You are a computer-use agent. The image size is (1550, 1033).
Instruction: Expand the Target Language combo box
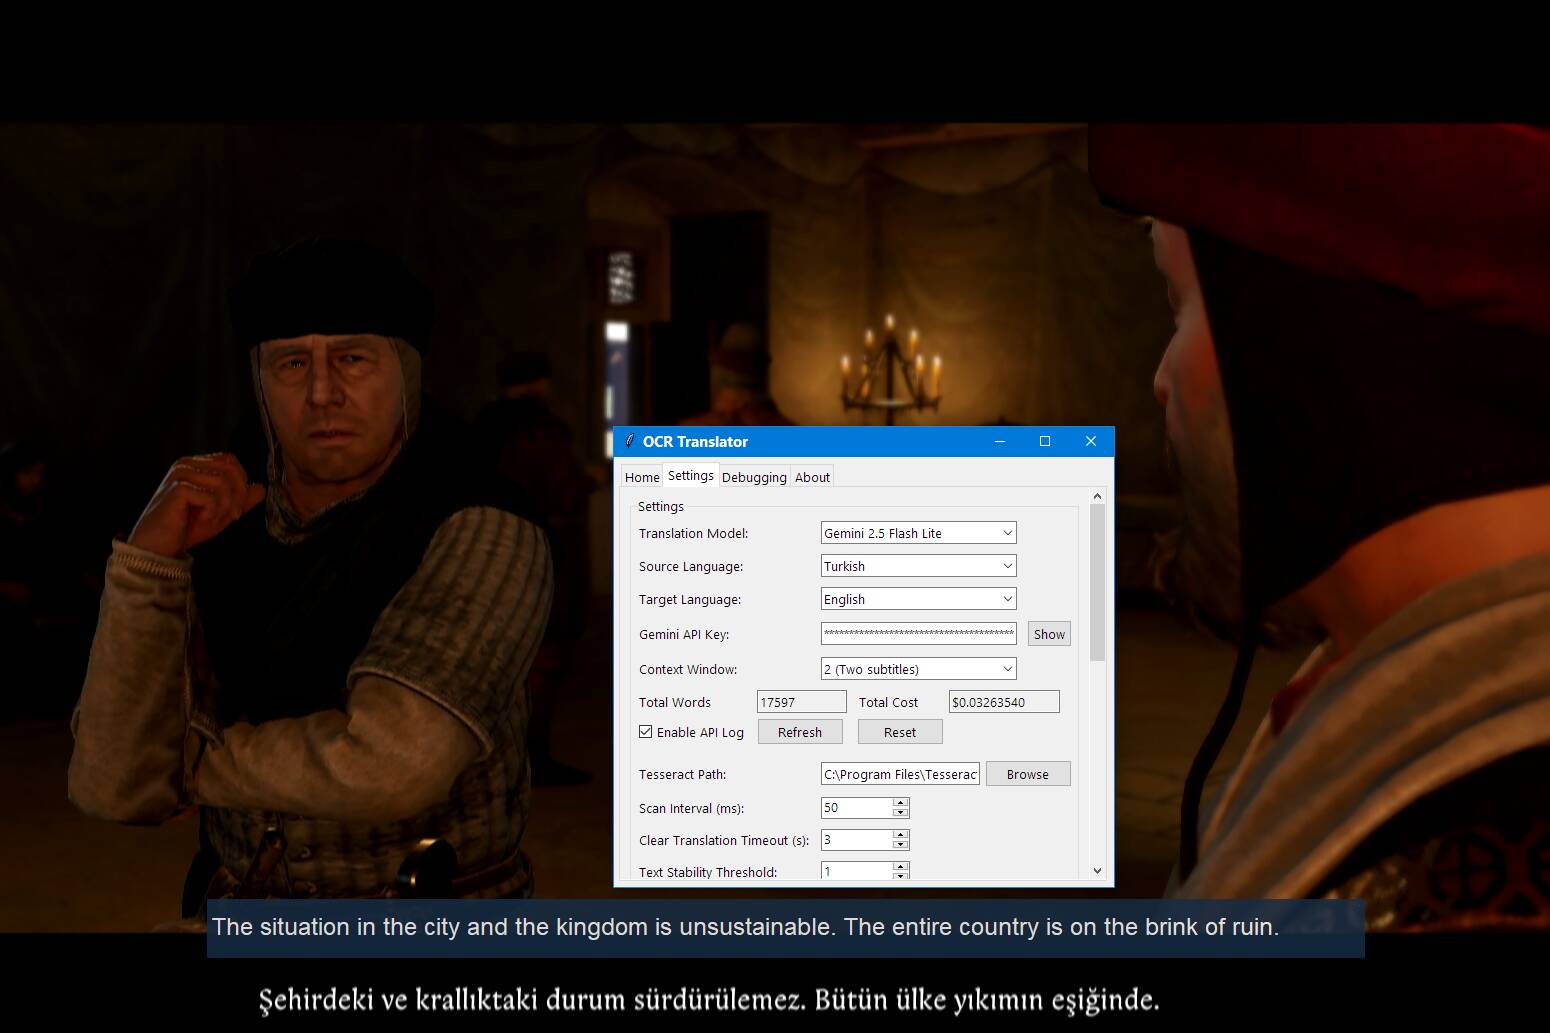[x=918, y=599]
